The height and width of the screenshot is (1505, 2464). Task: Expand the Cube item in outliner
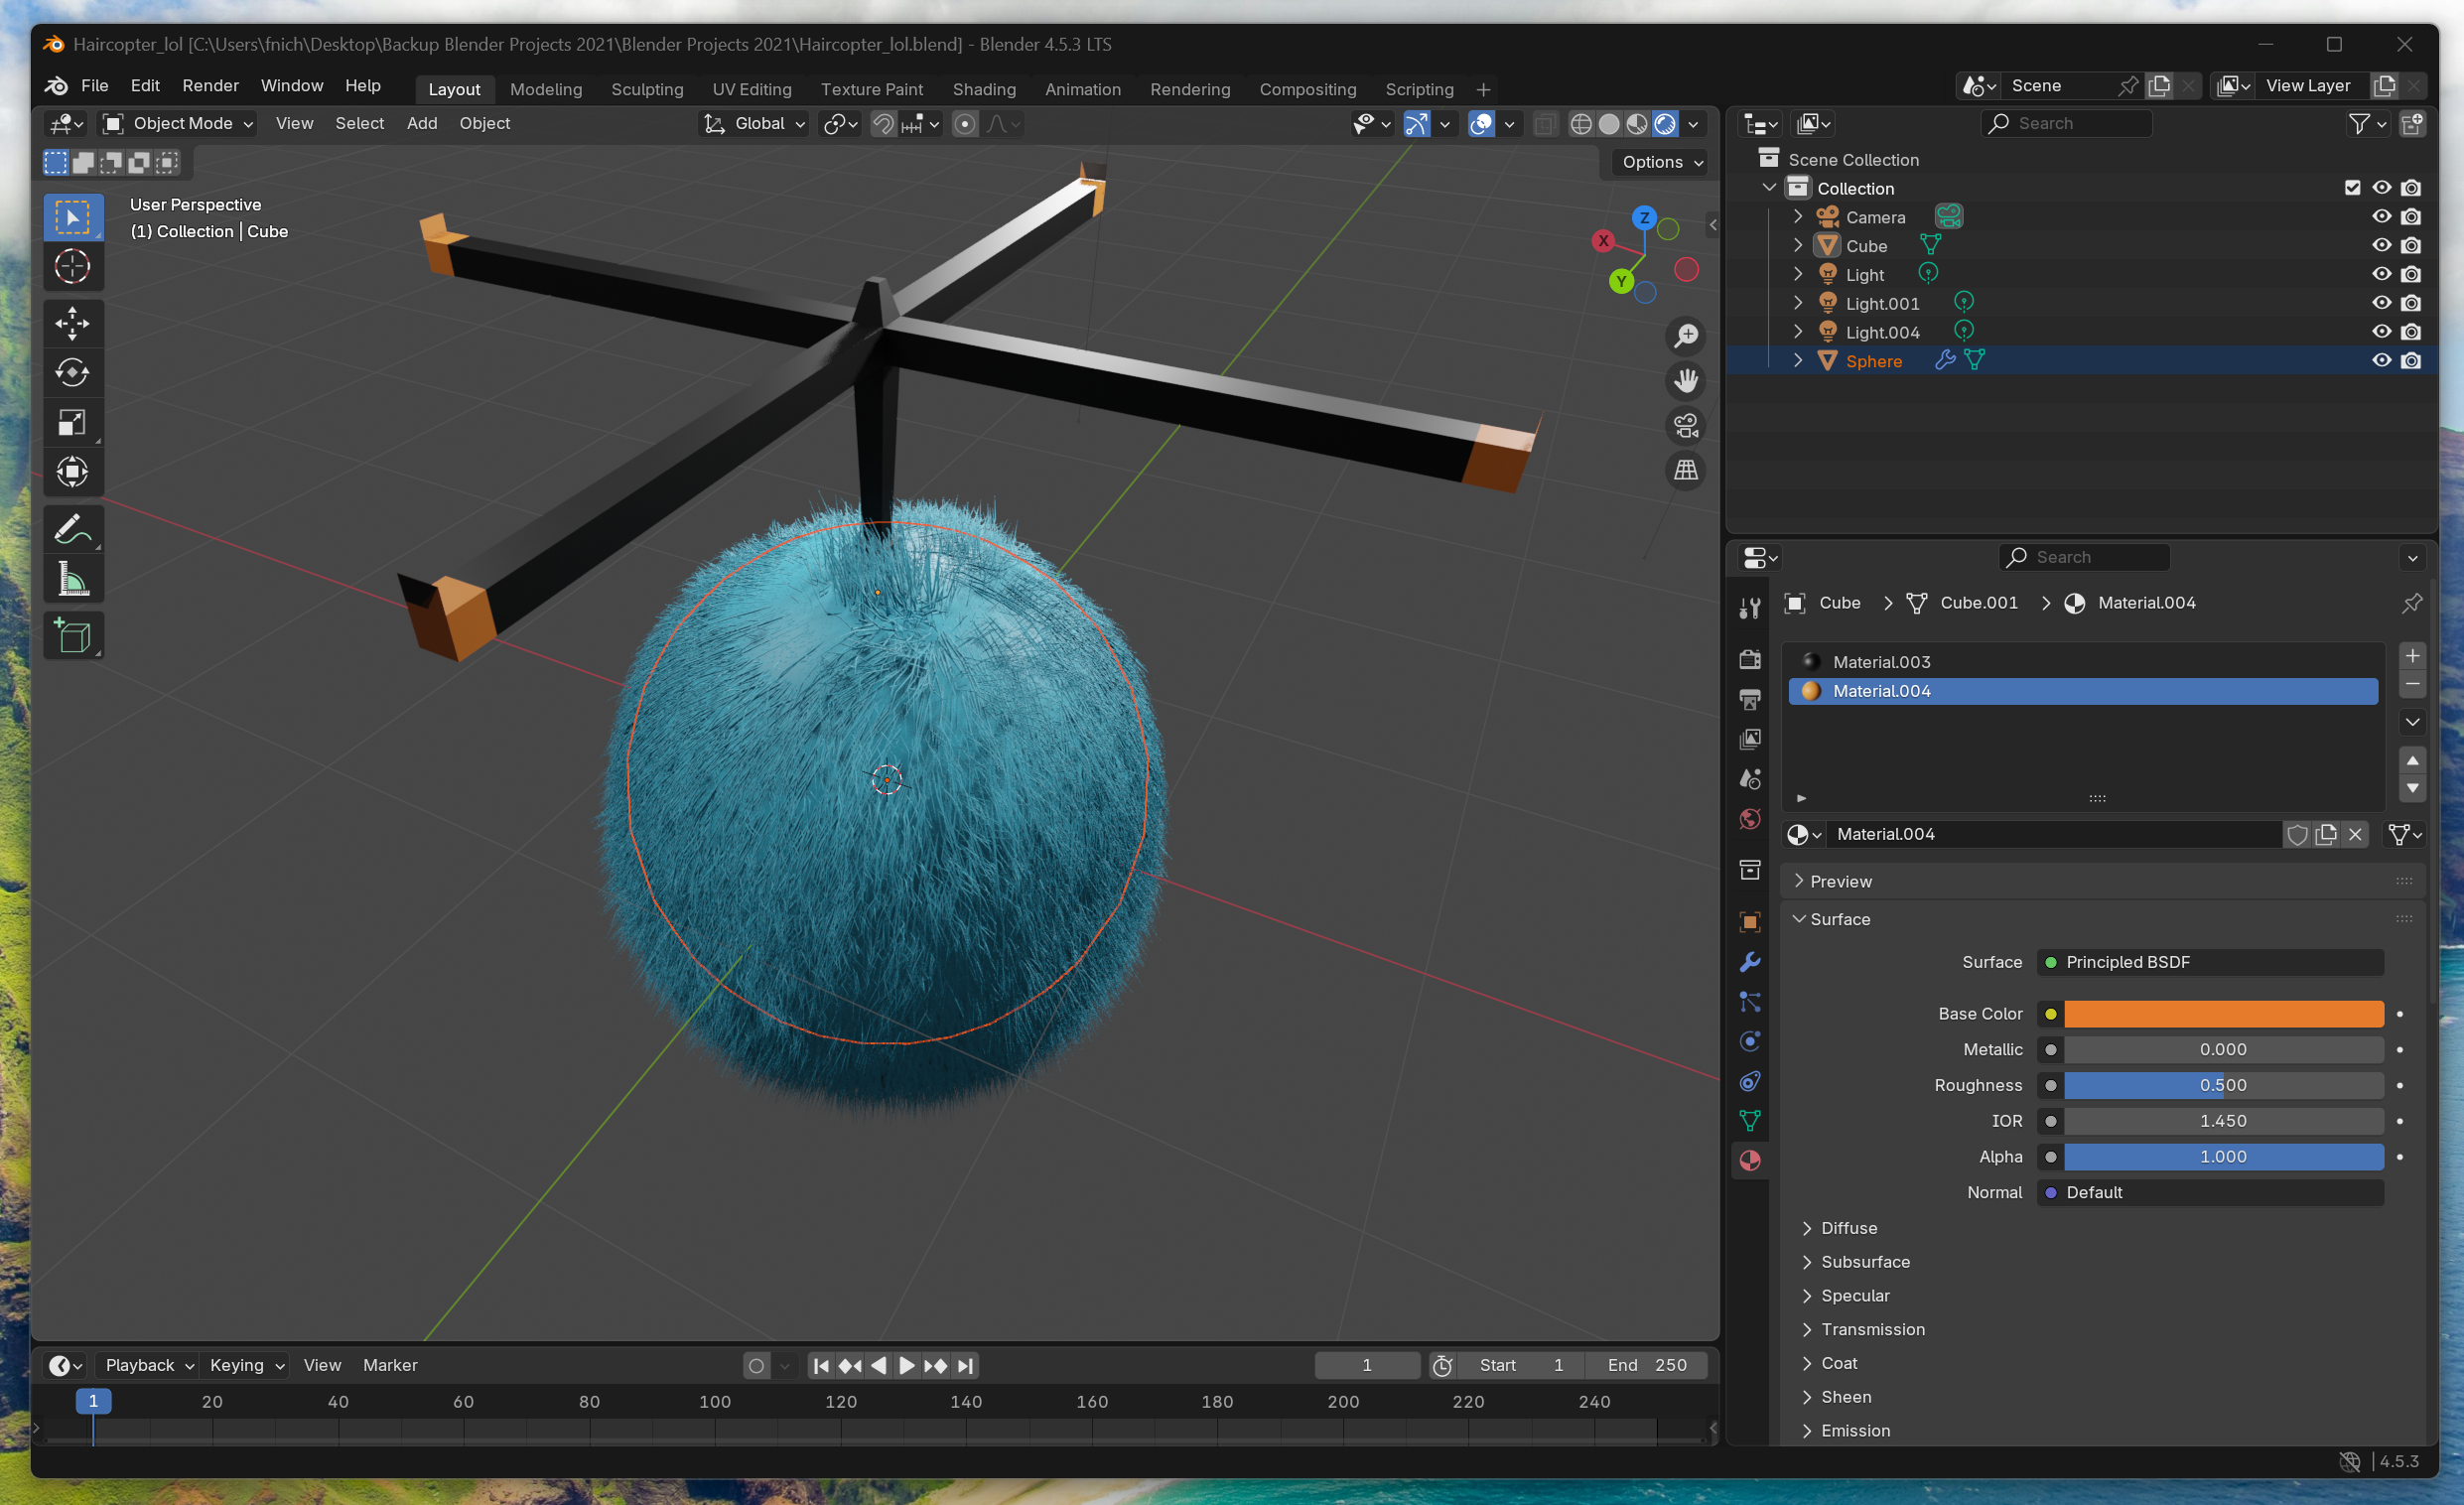coord(1798,246)
